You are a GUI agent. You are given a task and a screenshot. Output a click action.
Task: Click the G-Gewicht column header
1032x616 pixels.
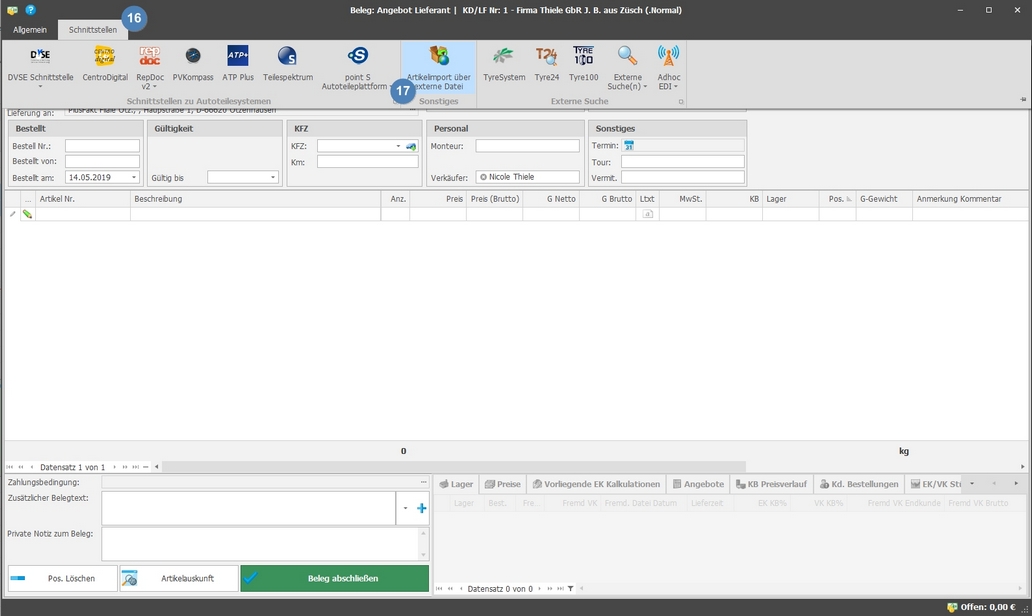(x=884, y=199)
